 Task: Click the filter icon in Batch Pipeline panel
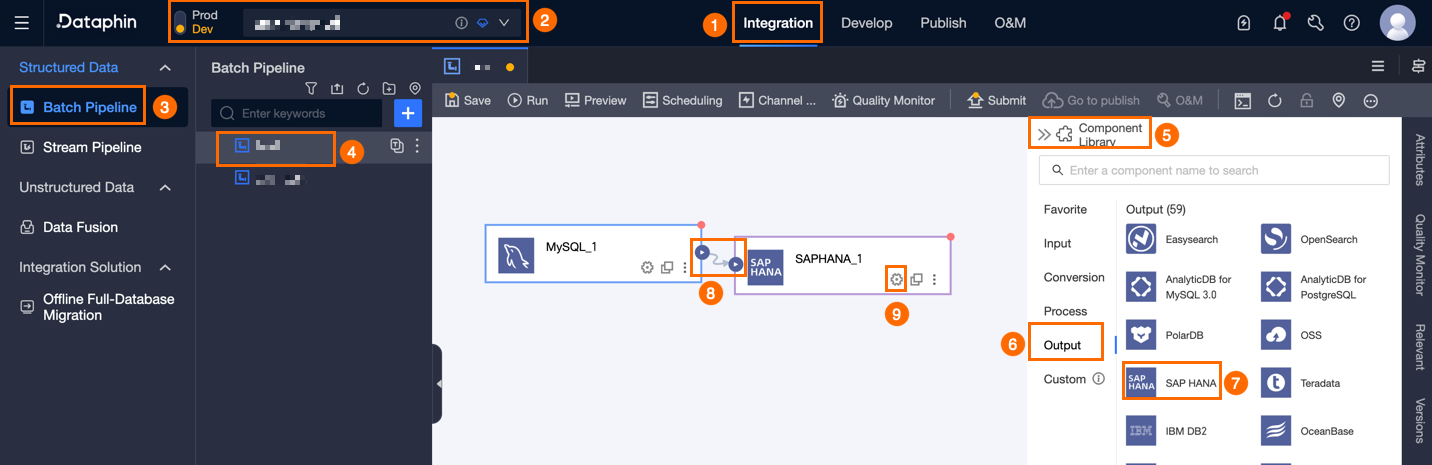tap(311, 89)
